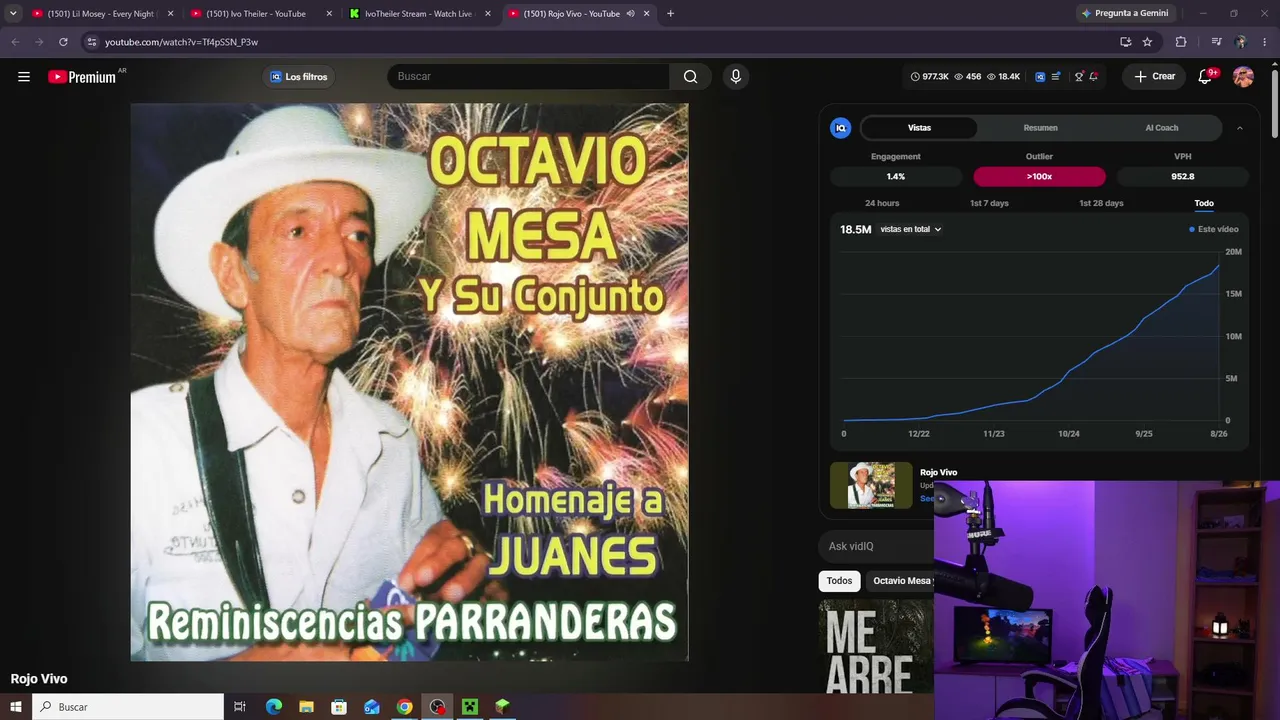
Task: Open the YouTube account avatar menu
Action: [1243, 77]
